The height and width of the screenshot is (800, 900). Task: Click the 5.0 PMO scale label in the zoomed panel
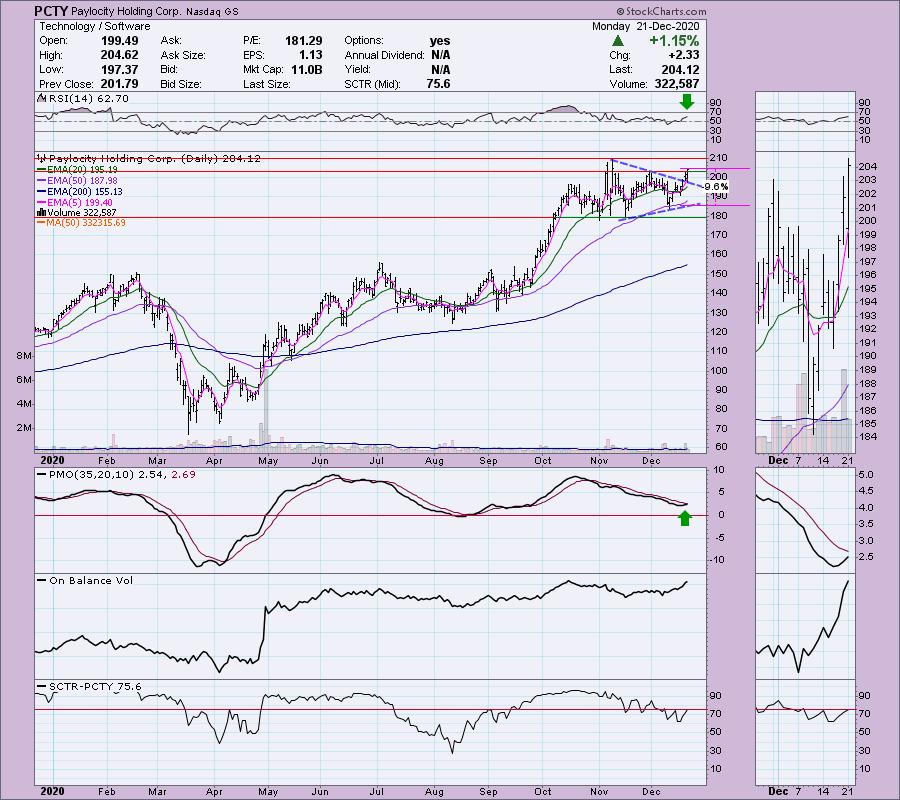867,475
